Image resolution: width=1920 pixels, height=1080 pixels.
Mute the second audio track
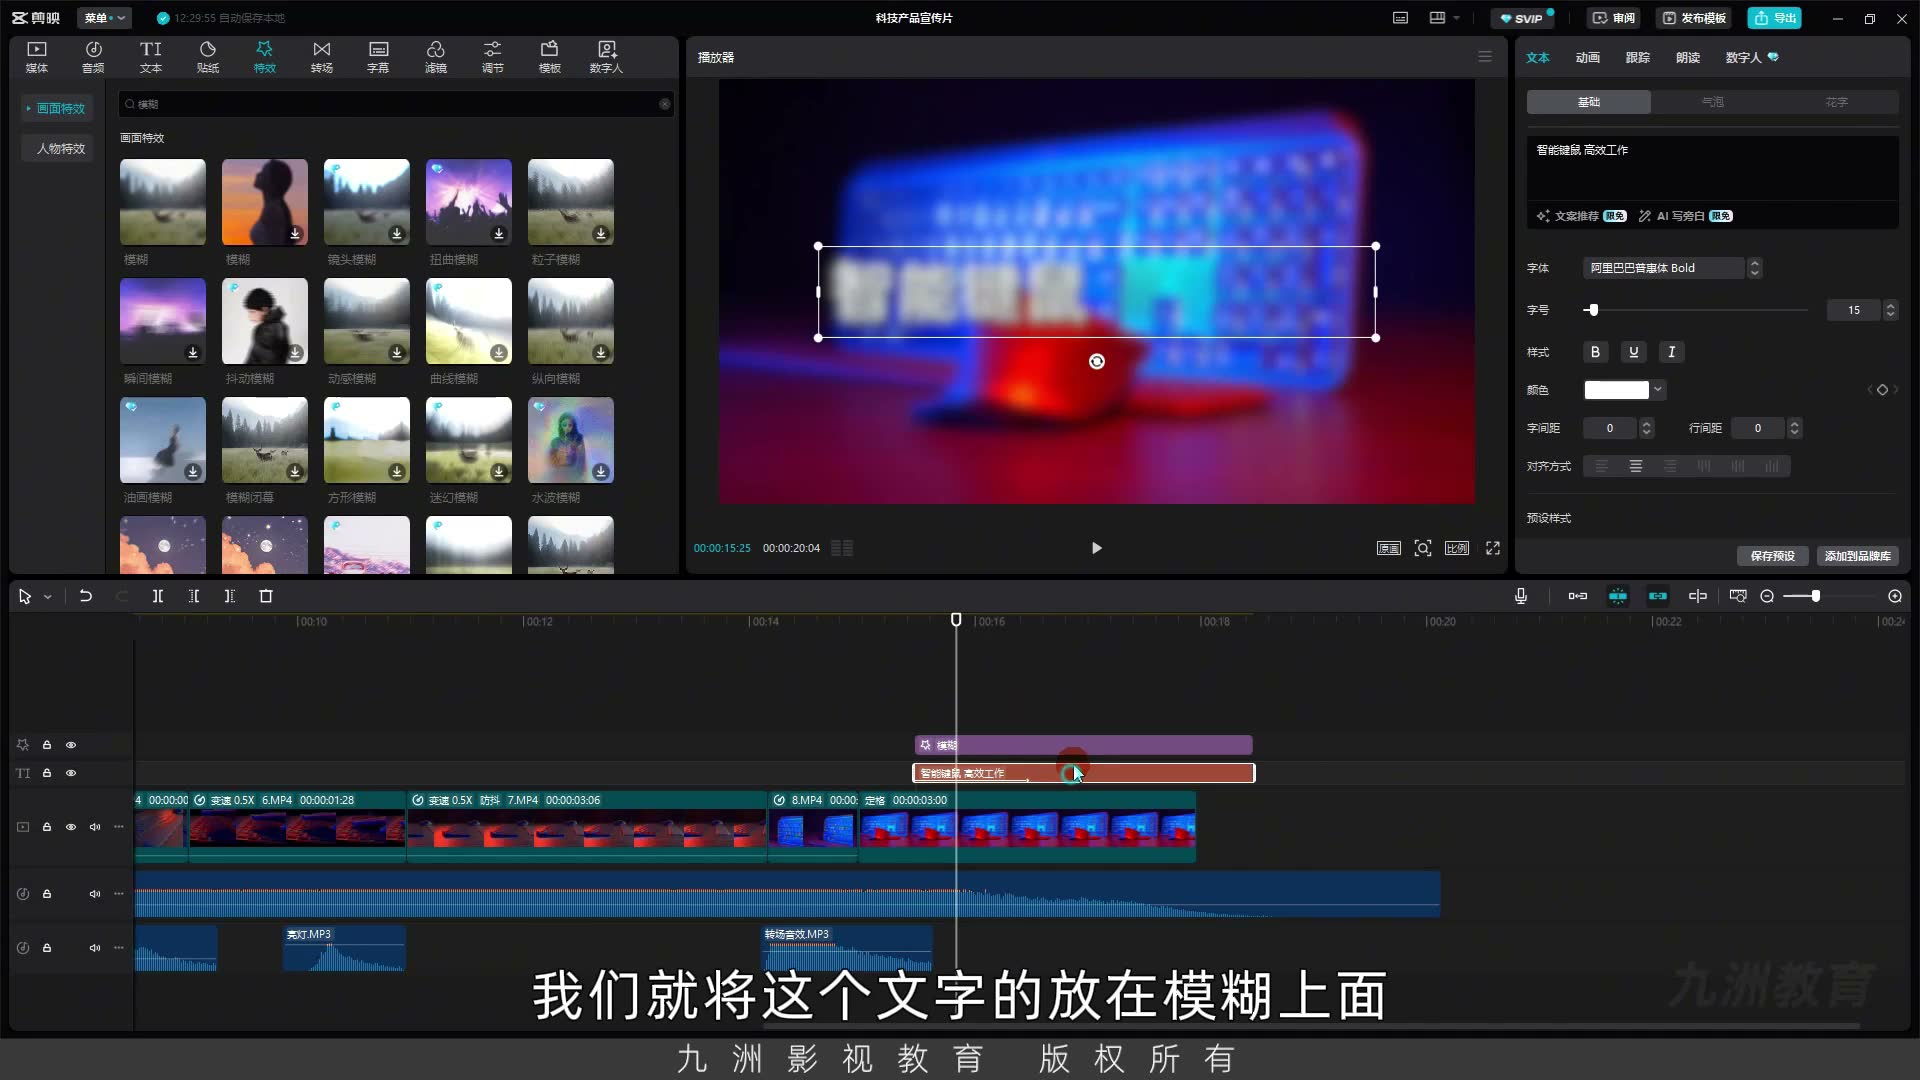[95, 948]
